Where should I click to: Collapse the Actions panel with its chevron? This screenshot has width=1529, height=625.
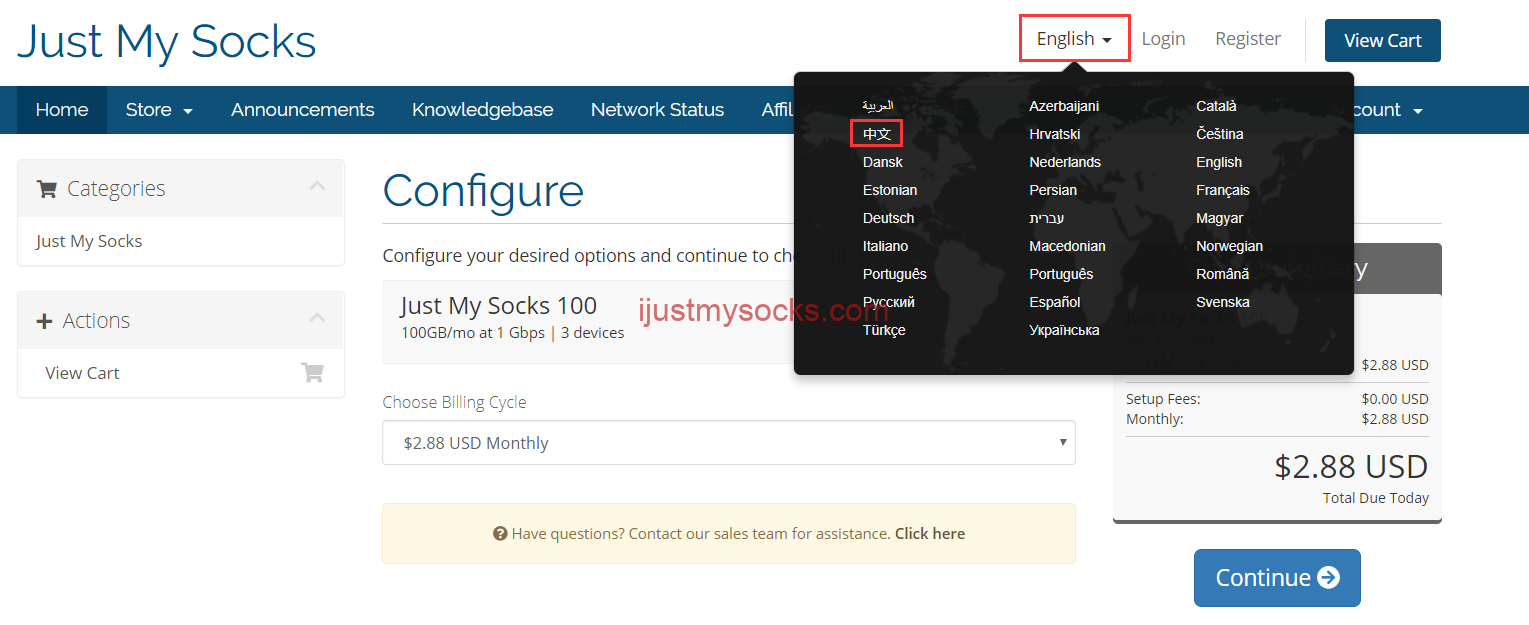[x=317, y=318]
